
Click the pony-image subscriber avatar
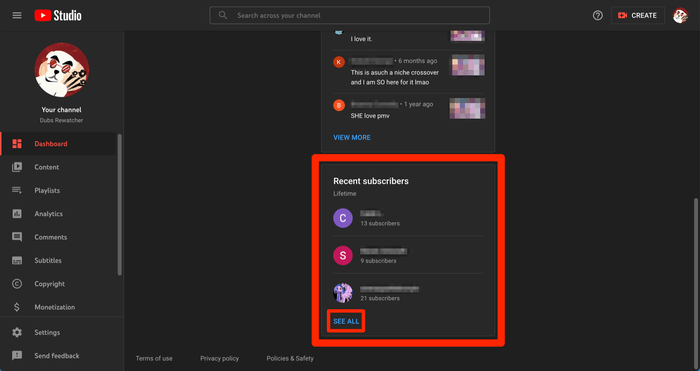pyautogui.click(x=343, y=293)
